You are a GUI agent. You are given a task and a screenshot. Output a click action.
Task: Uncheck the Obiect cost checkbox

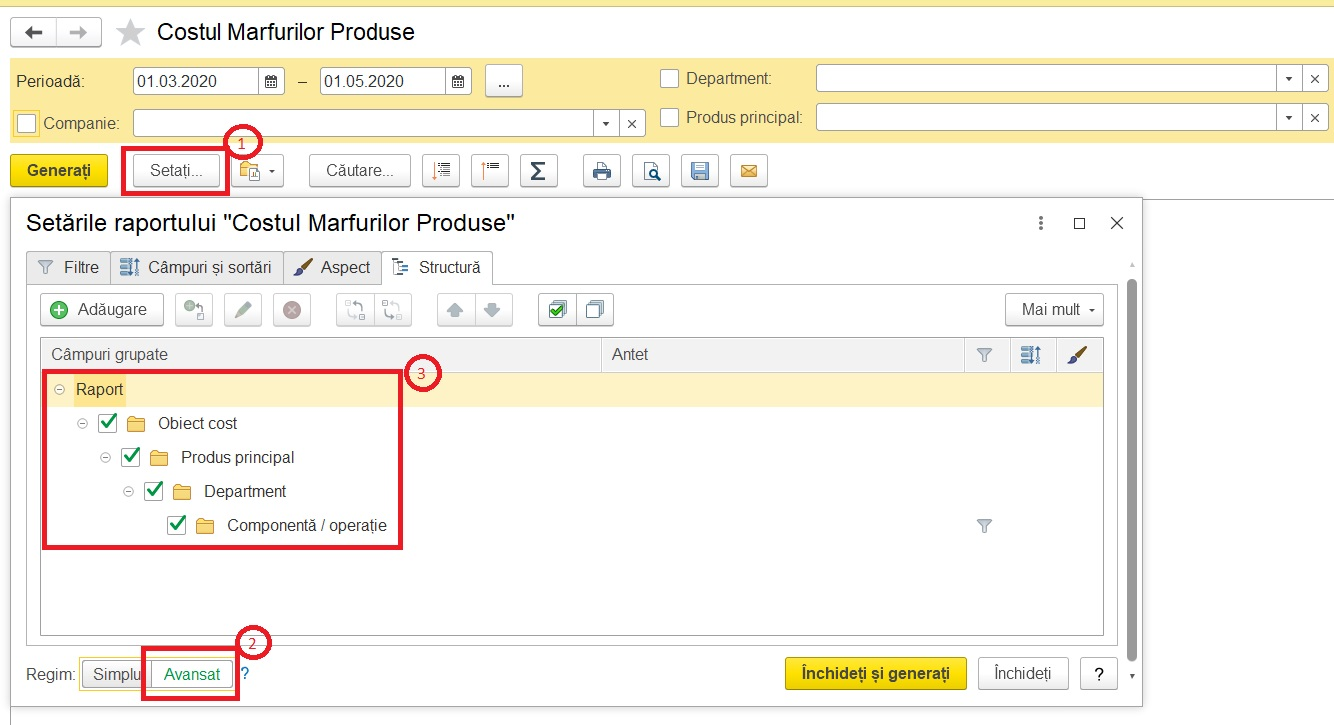[x=108, y=423]
